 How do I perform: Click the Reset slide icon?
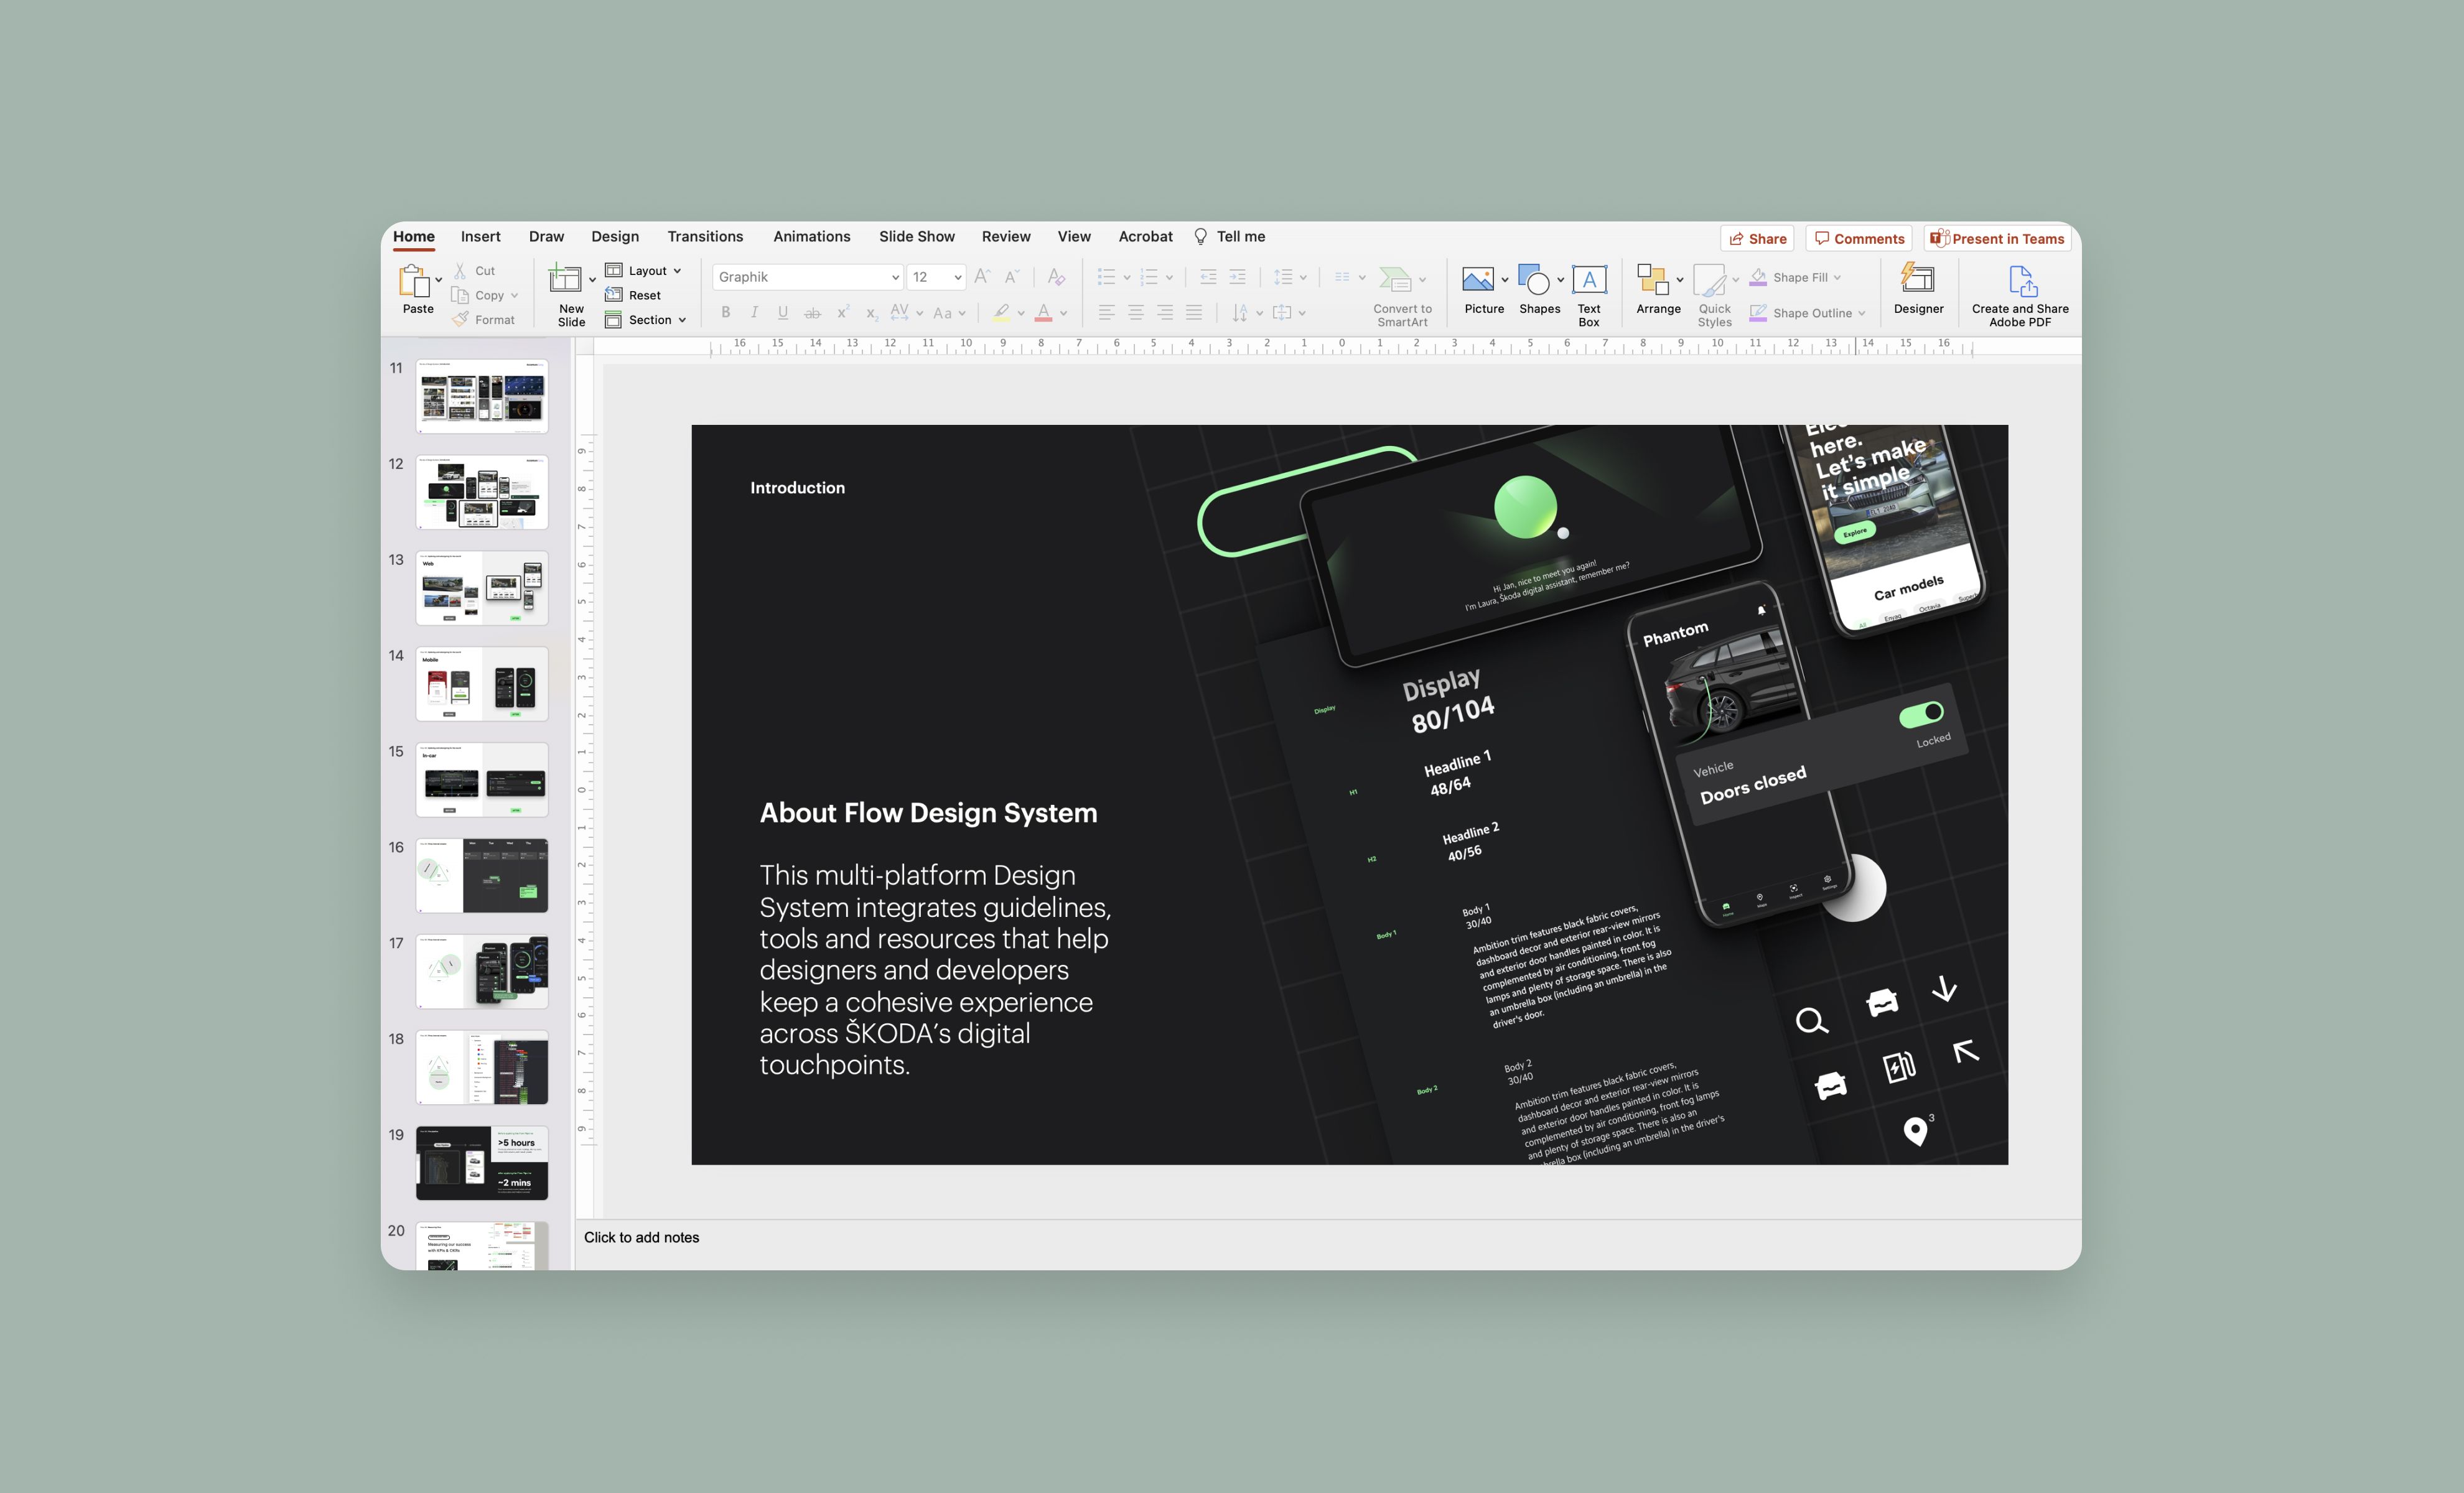[613, 295]
